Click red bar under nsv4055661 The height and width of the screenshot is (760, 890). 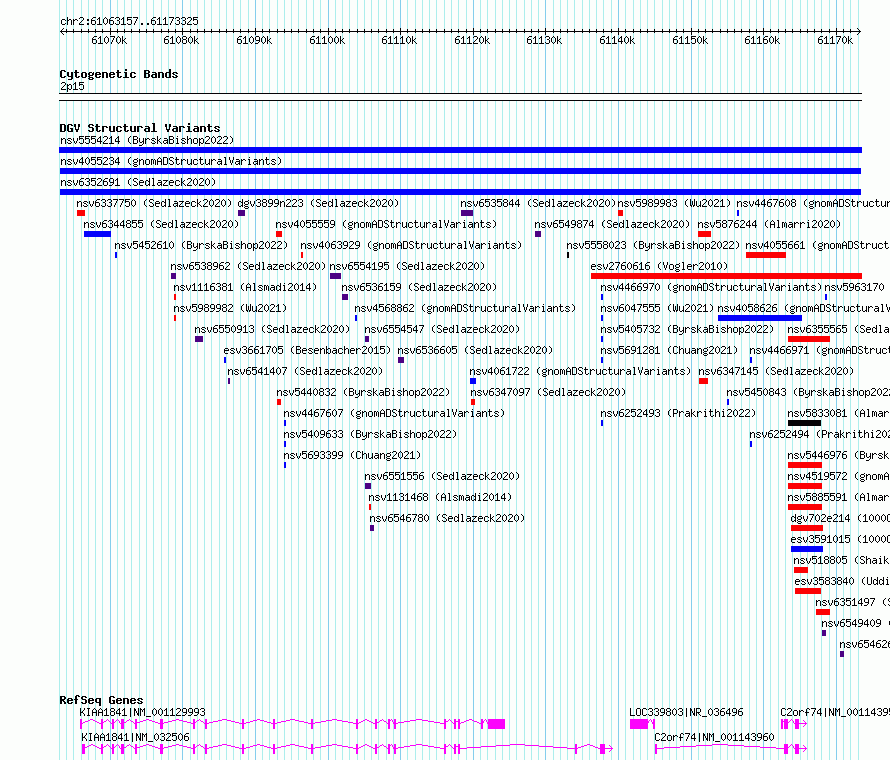[x=766, y=255]
